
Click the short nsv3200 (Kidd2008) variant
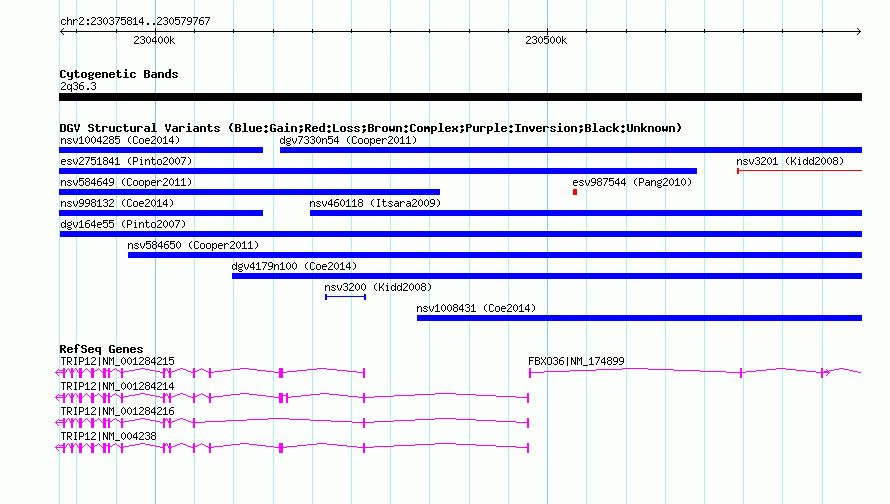(345, 297)
